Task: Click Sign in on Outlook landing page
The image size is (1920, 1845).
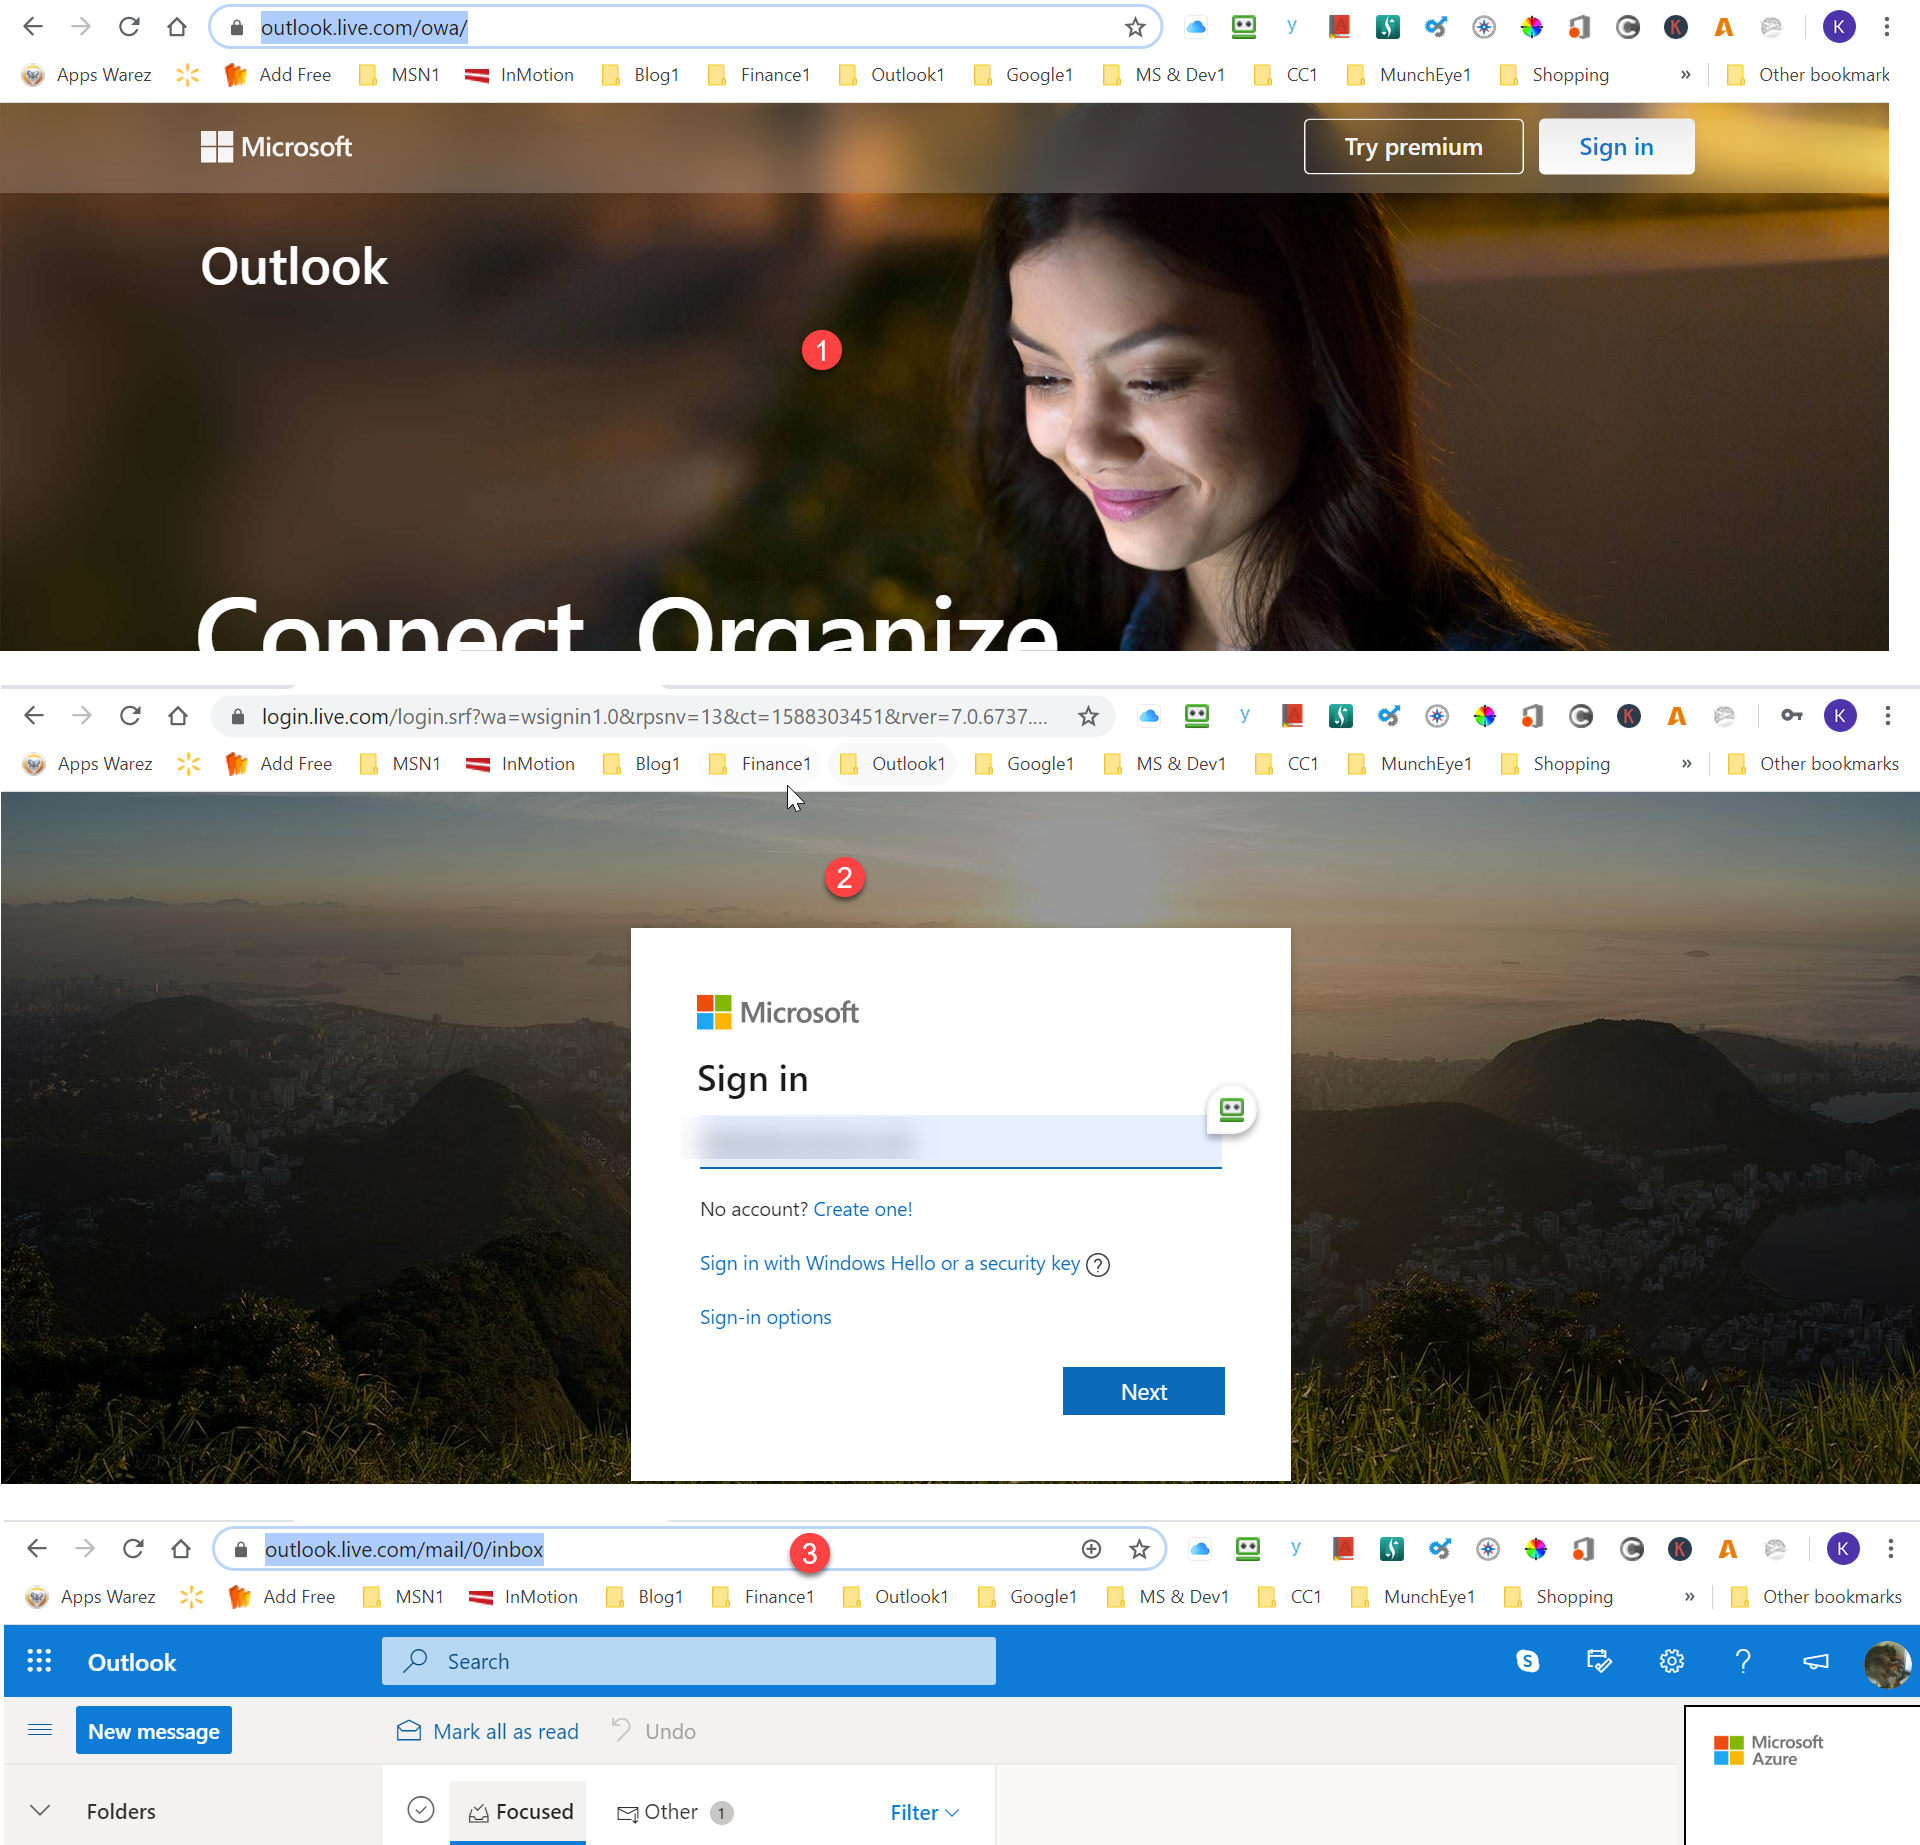Action: coord(1615,147)
